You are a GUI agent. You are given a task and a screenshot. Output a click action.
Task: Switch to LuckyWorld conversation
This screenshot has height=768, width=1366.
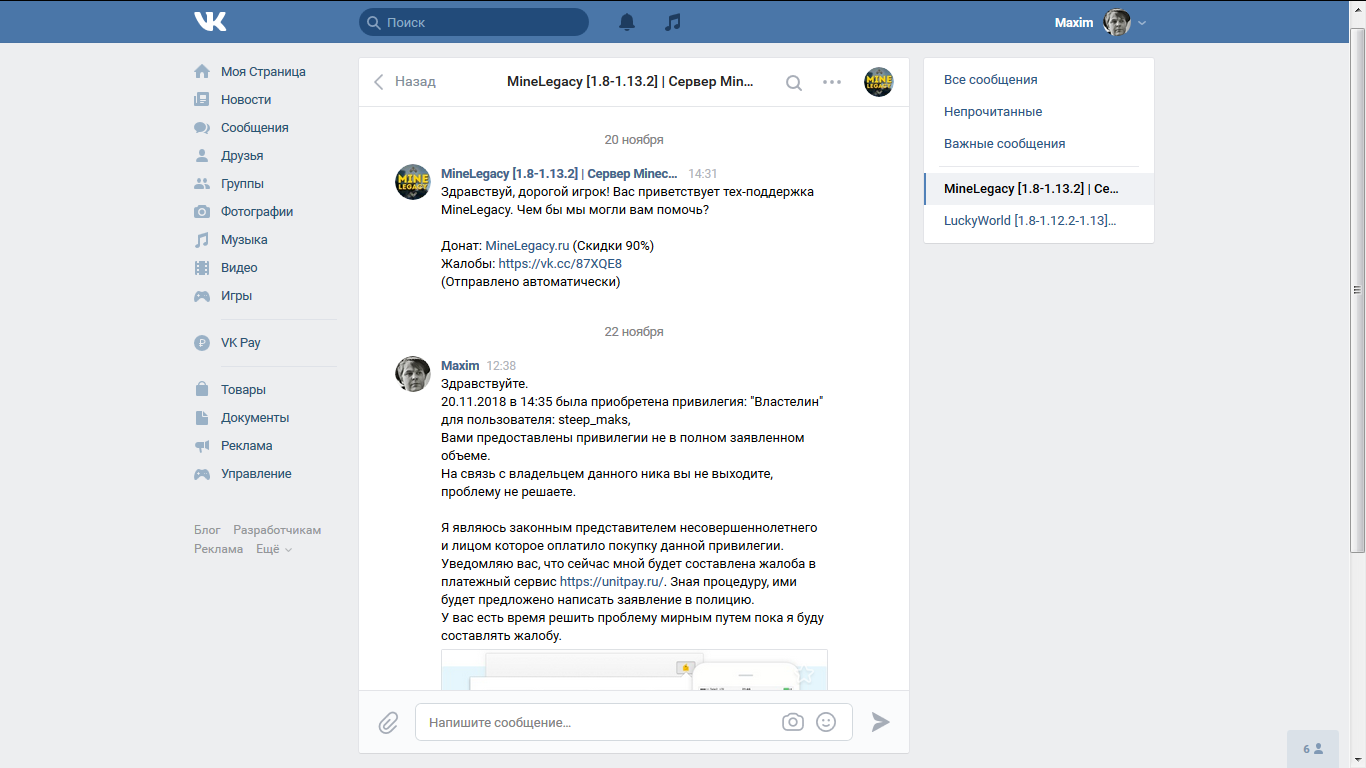(1030, 220)
